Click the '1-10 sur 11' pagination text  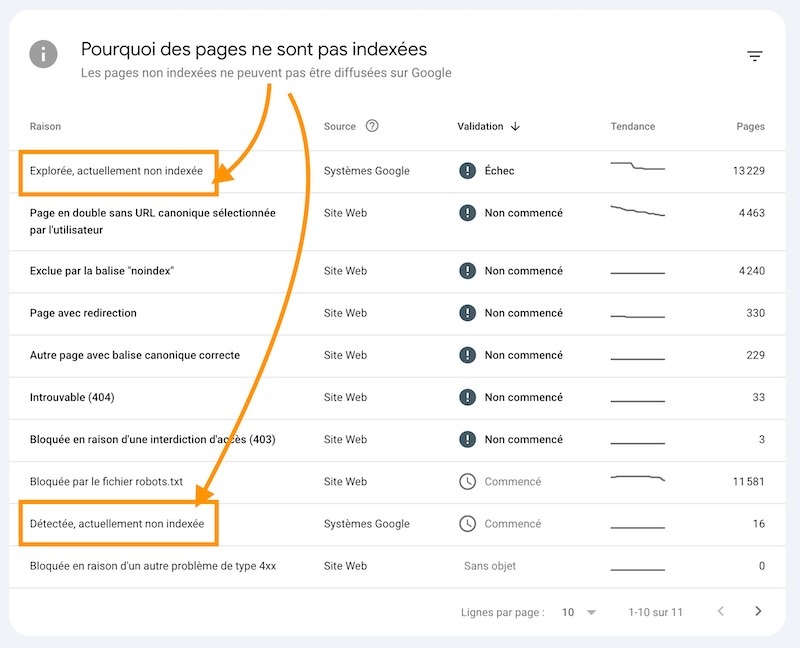655,612
